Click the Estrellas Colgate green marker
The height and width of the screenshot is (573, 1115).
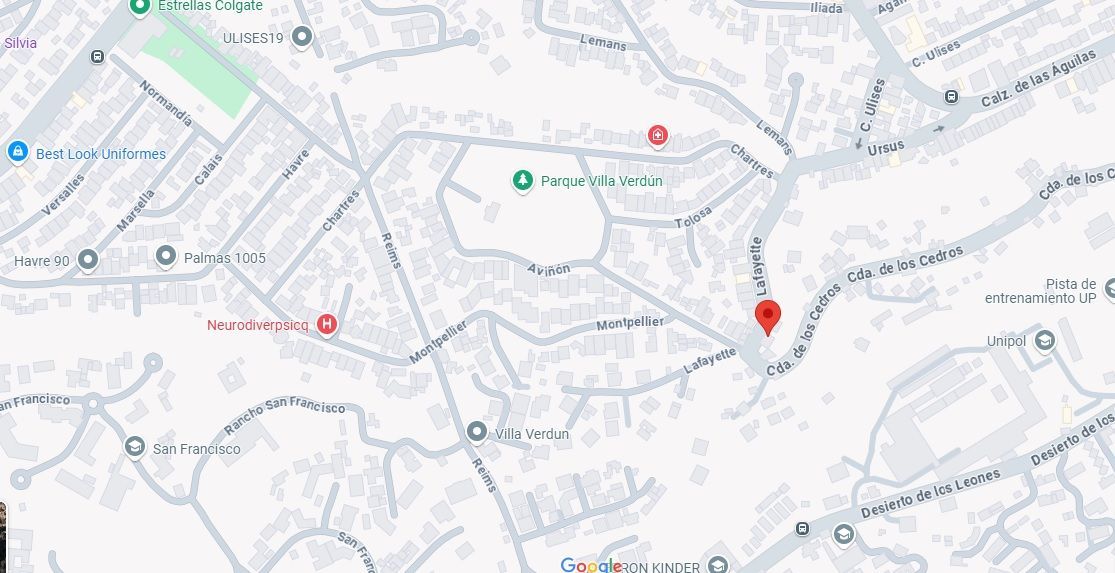(x=140, y=7)
